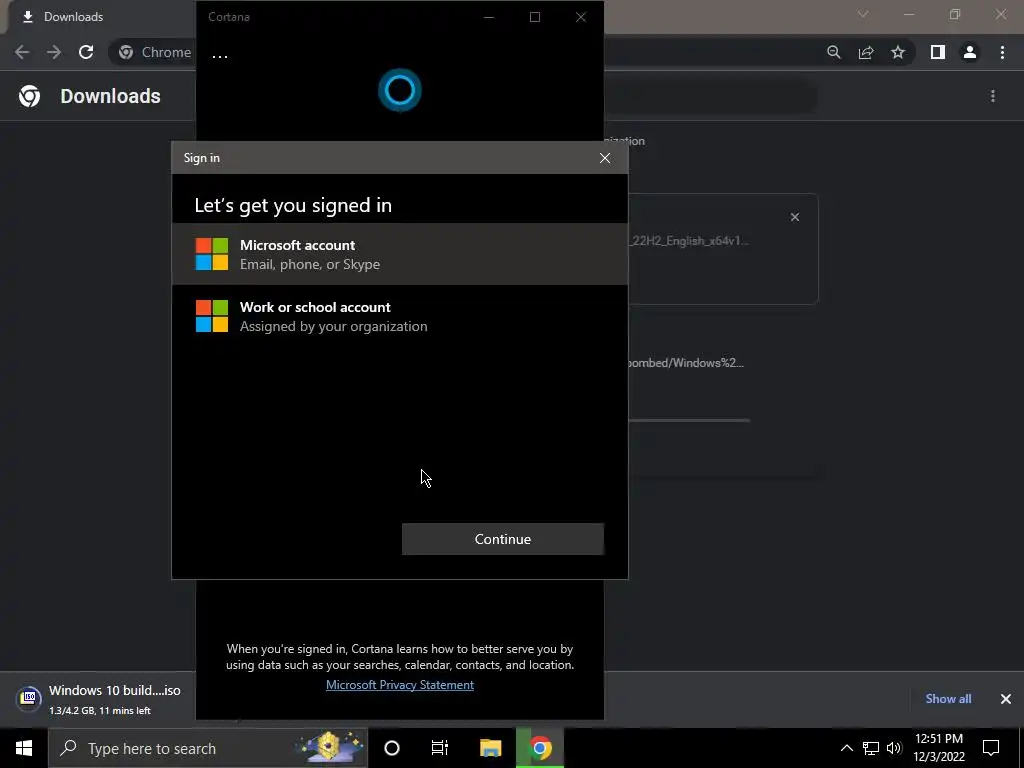
Task: Switch to Chrome on the taskbar
Action: pyautogui.click(x=540, y=748)
